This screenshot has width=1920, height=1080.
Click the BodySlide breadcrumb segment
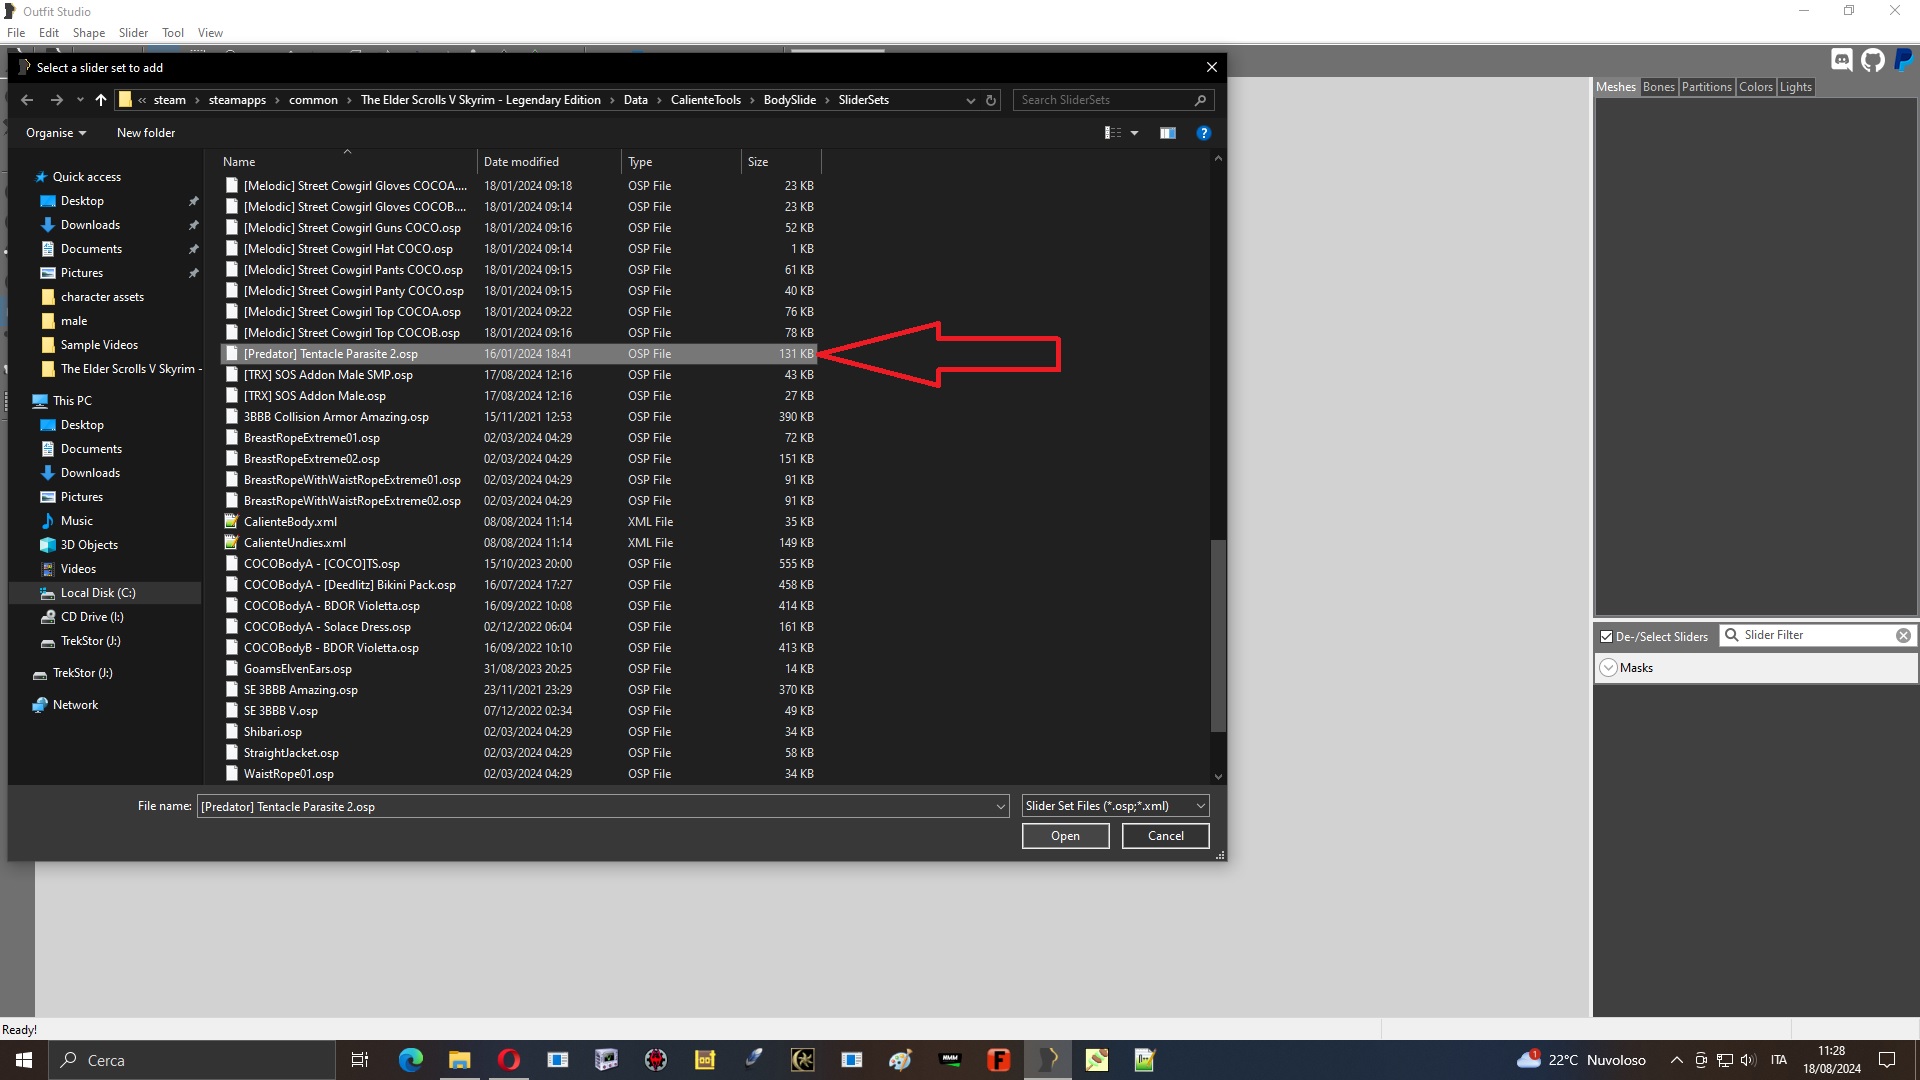[789, 100]
